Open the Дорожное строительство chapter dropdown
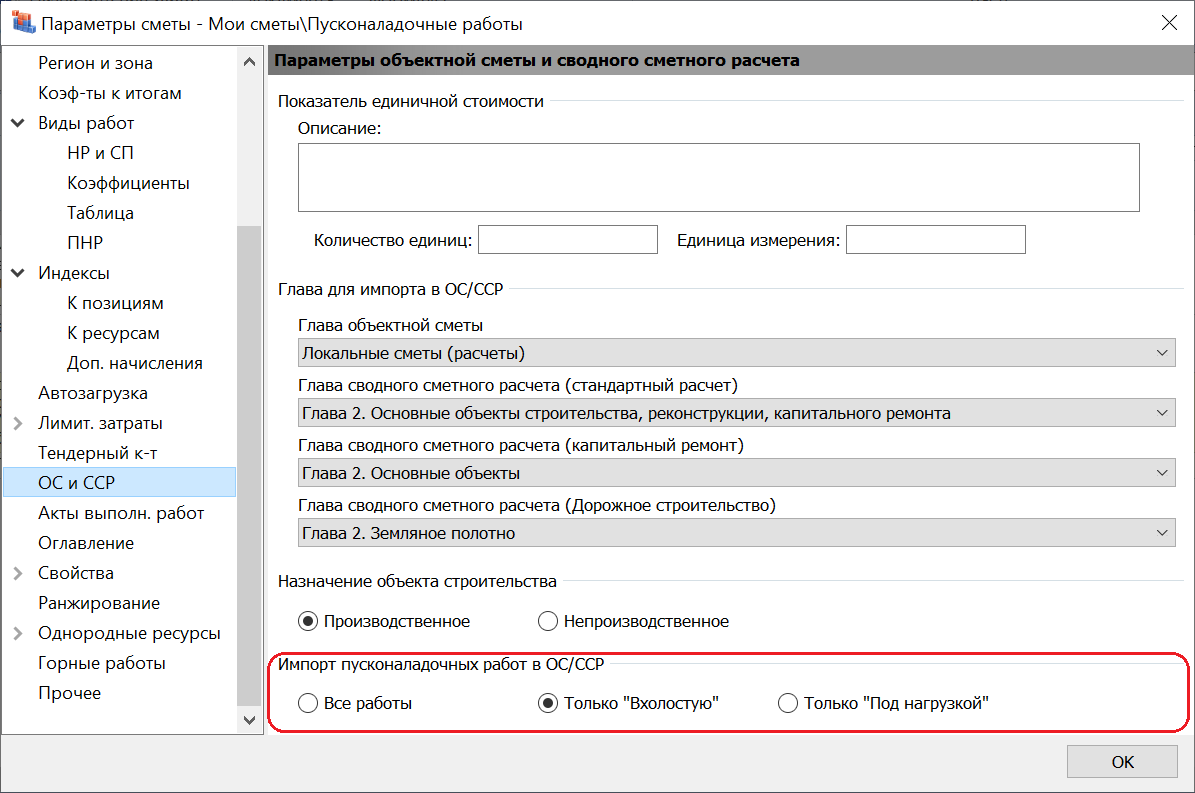 pyautogui.click(x=736, y=533)
